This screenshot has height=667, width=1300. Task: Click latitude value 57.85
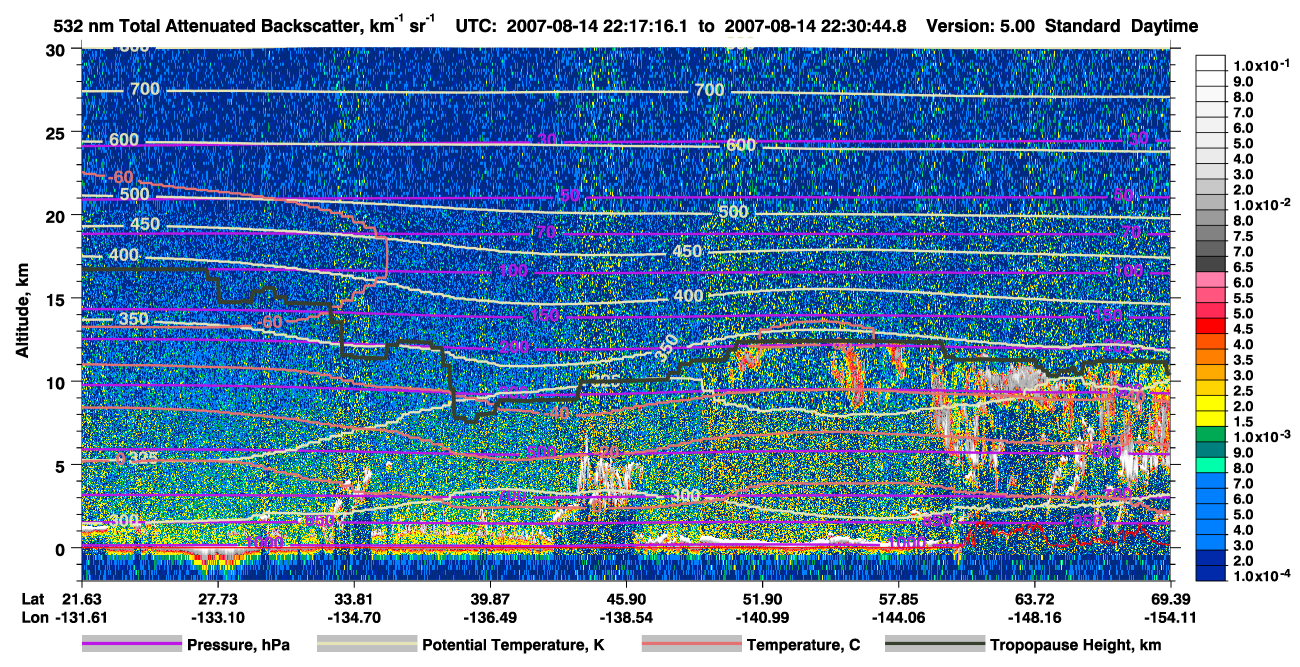[898, 597]
